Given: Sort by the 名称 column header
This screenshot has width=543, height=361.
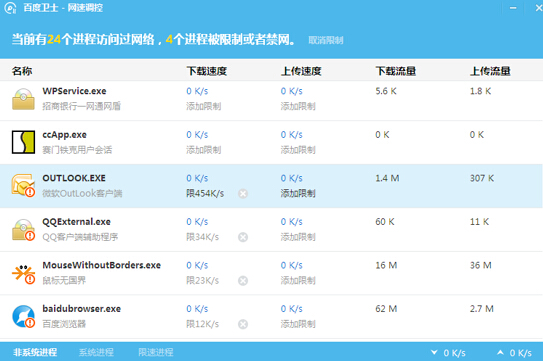Looking at the screenshot, I should (22, 71).
